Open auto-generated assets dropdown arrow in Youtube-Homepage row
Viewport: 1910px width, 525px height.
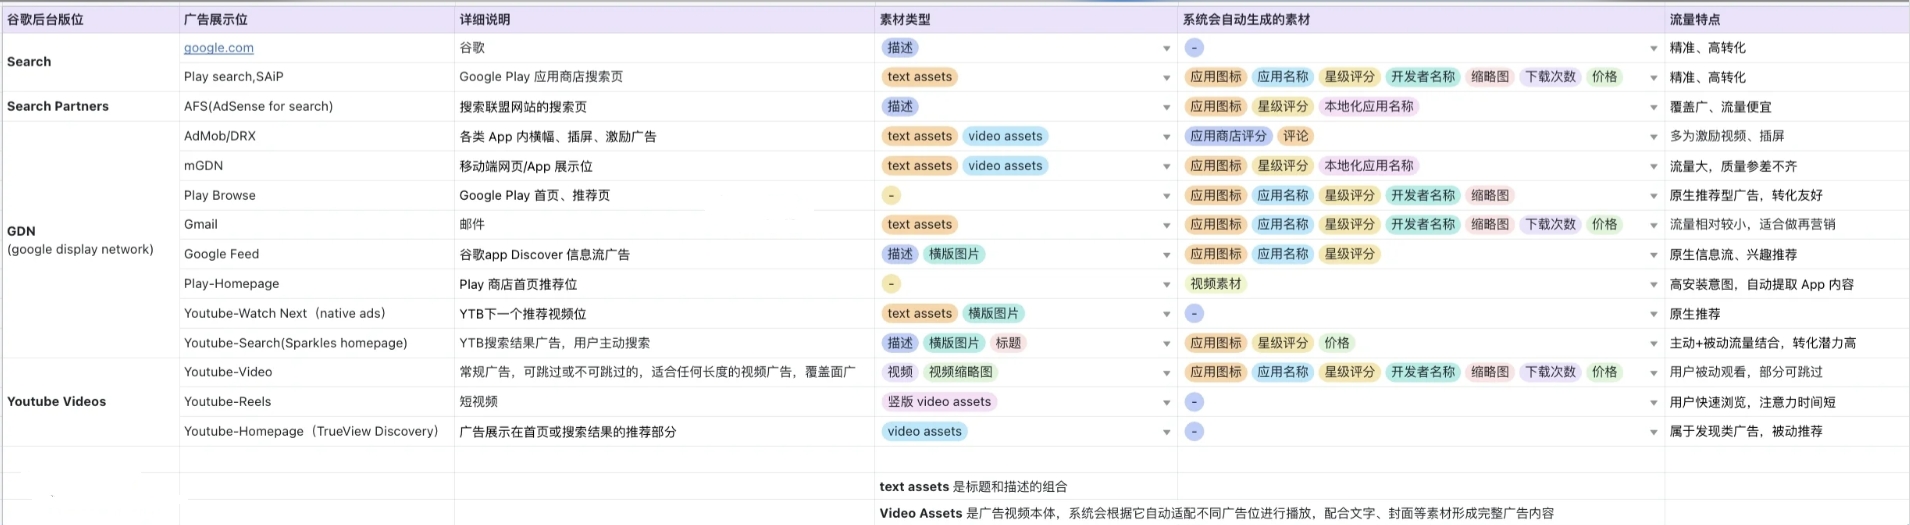coord(1653,432)
